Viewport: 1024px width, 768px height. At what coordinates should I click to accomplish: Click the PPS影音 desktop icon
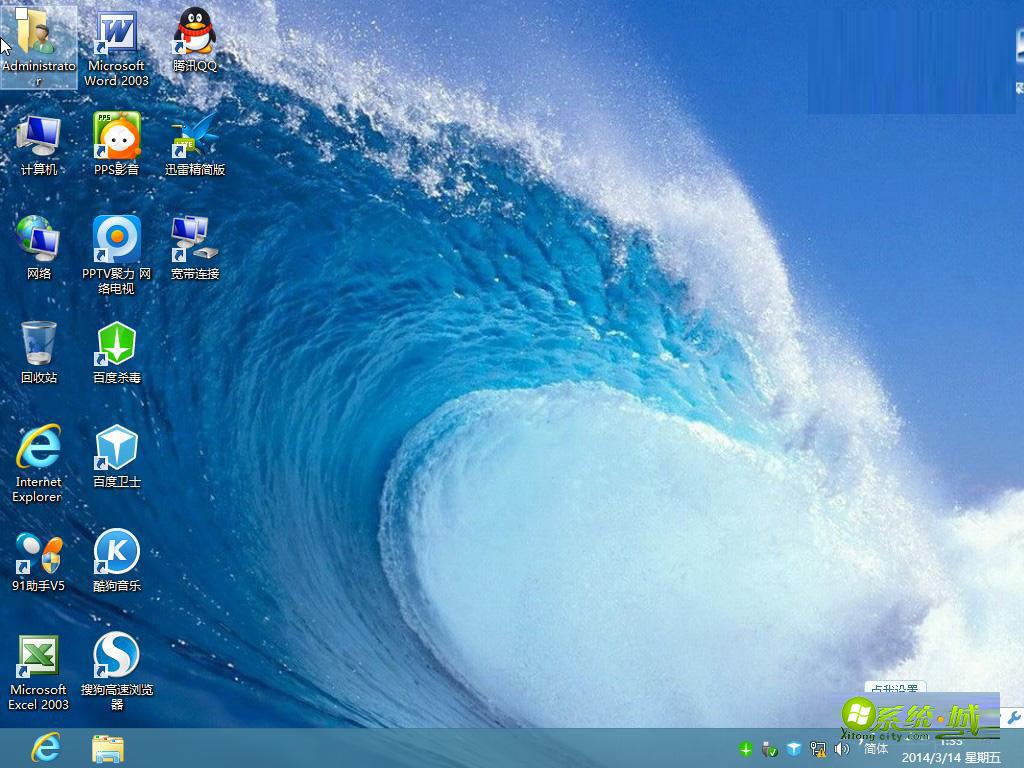coord(117,136)
